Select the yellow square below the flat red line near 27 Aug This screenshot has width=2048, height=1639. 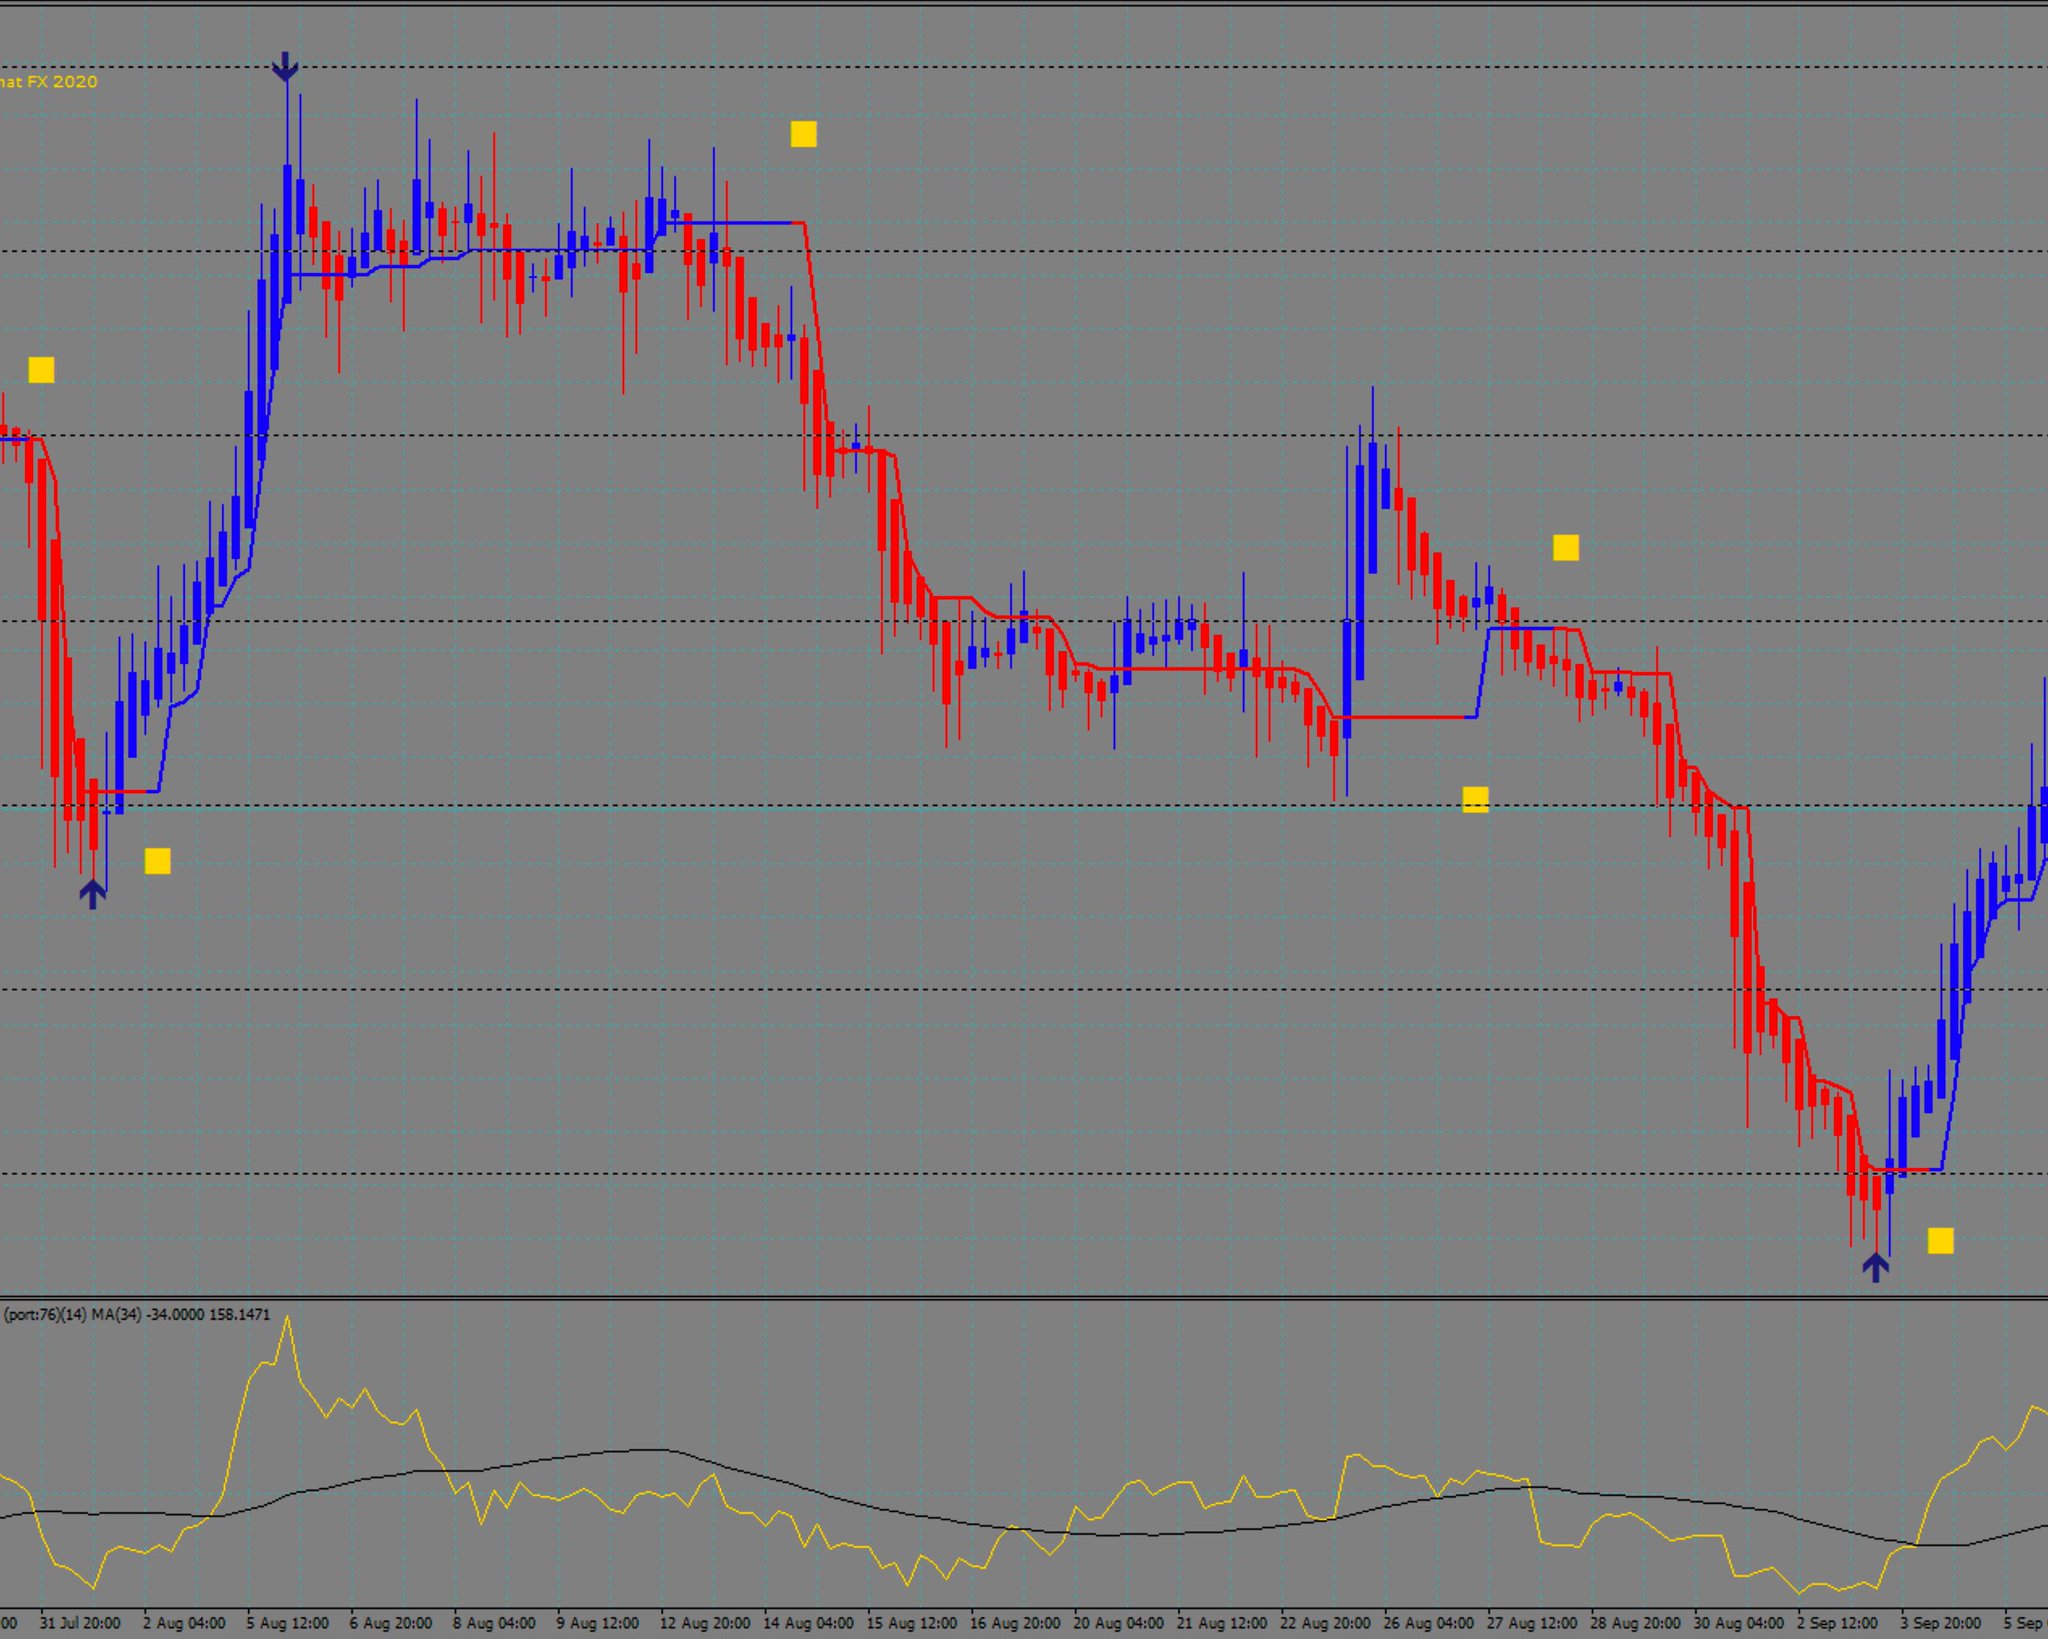(1475, 799)
